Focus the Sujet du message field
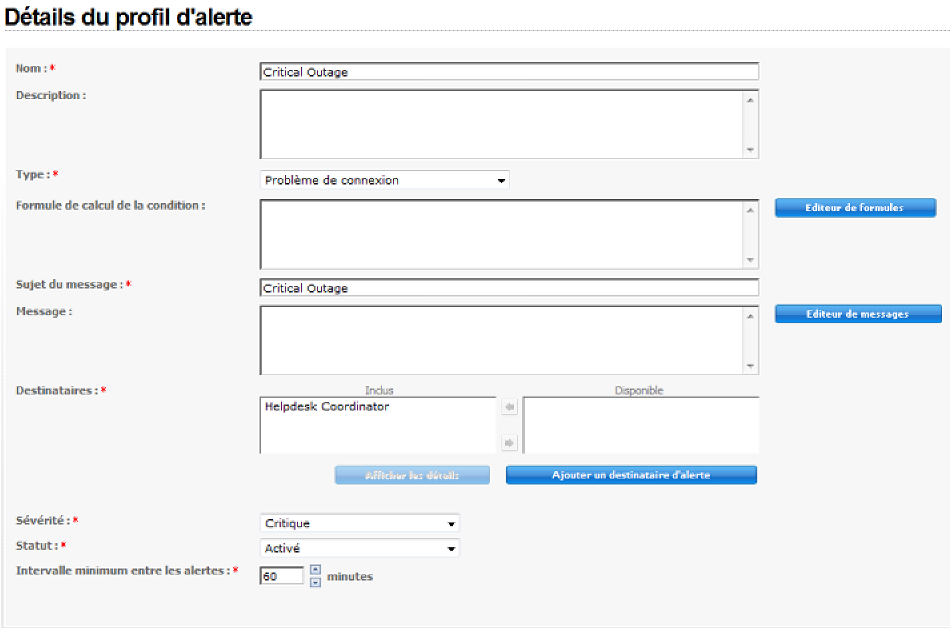Image resolution: width=952 pixels, height=628 pixels. (x=508, y=288)
